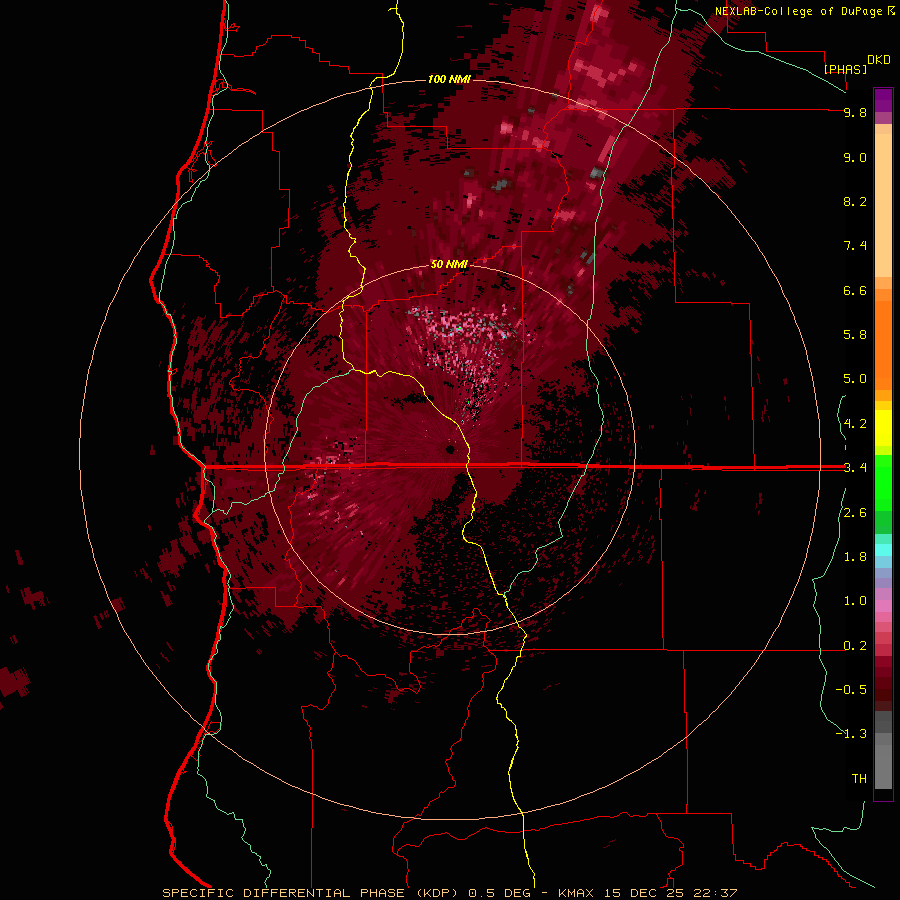Pick the gray band beside TH
This screenshot has width=900, height=900.
point(883,766)
